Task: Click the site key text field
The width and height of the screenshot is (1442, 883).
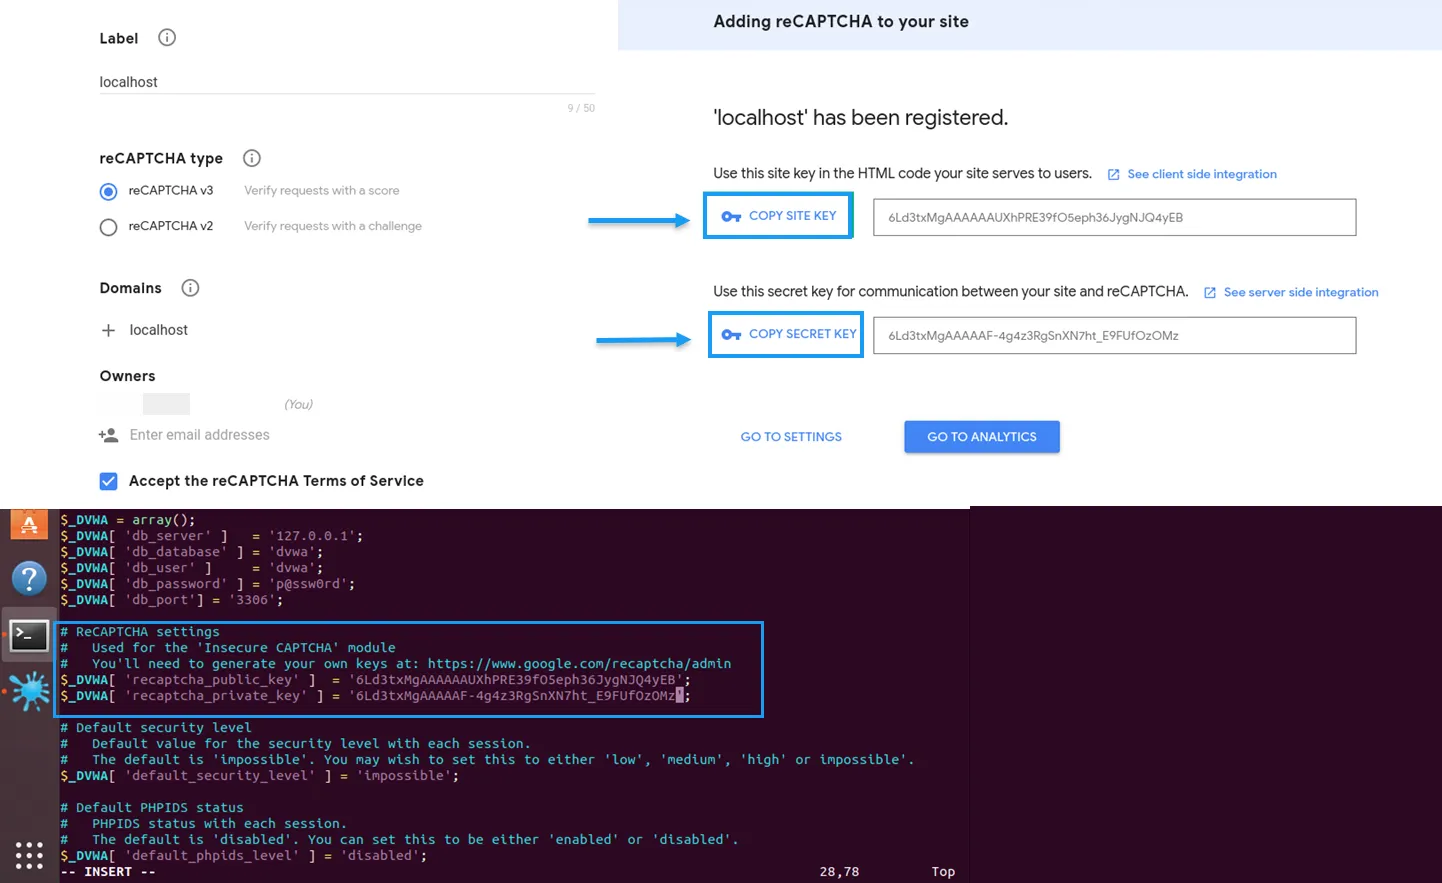Action: [1114, 217]
